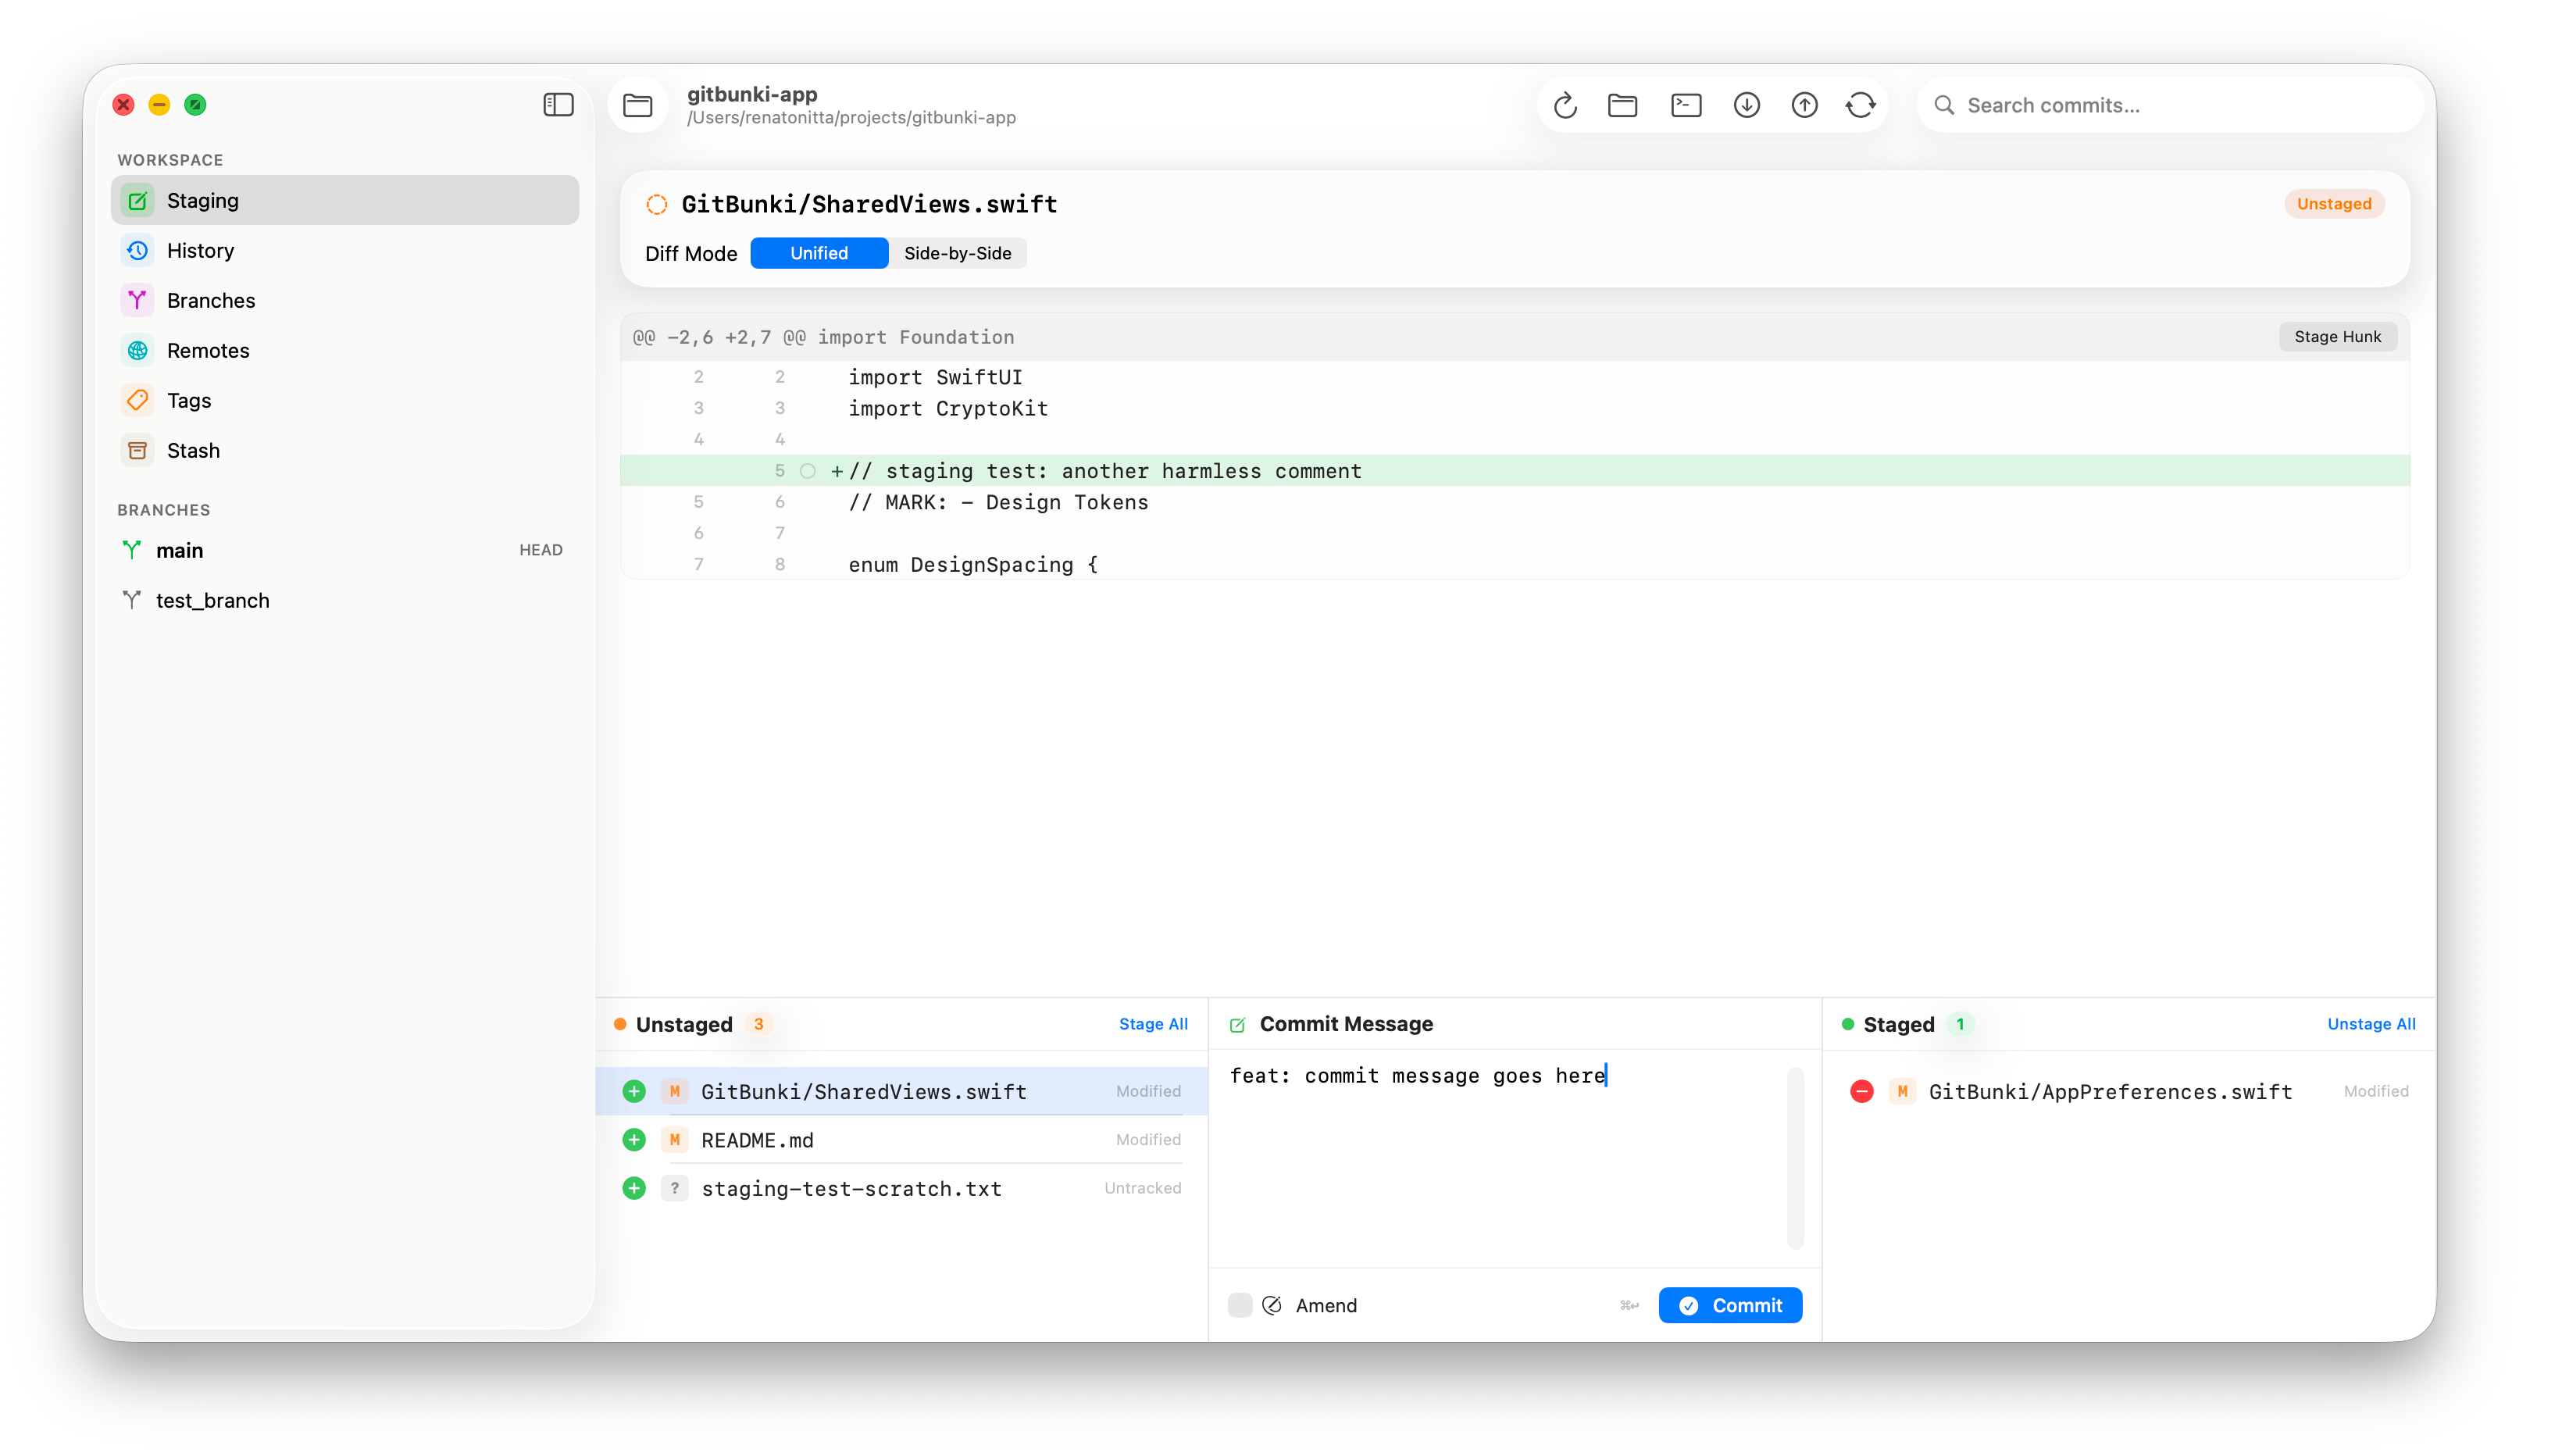This screenshot has height=1456, width=2562.
Task: Click the HEAD label on main branch
Action: click(x=541, y=550)
